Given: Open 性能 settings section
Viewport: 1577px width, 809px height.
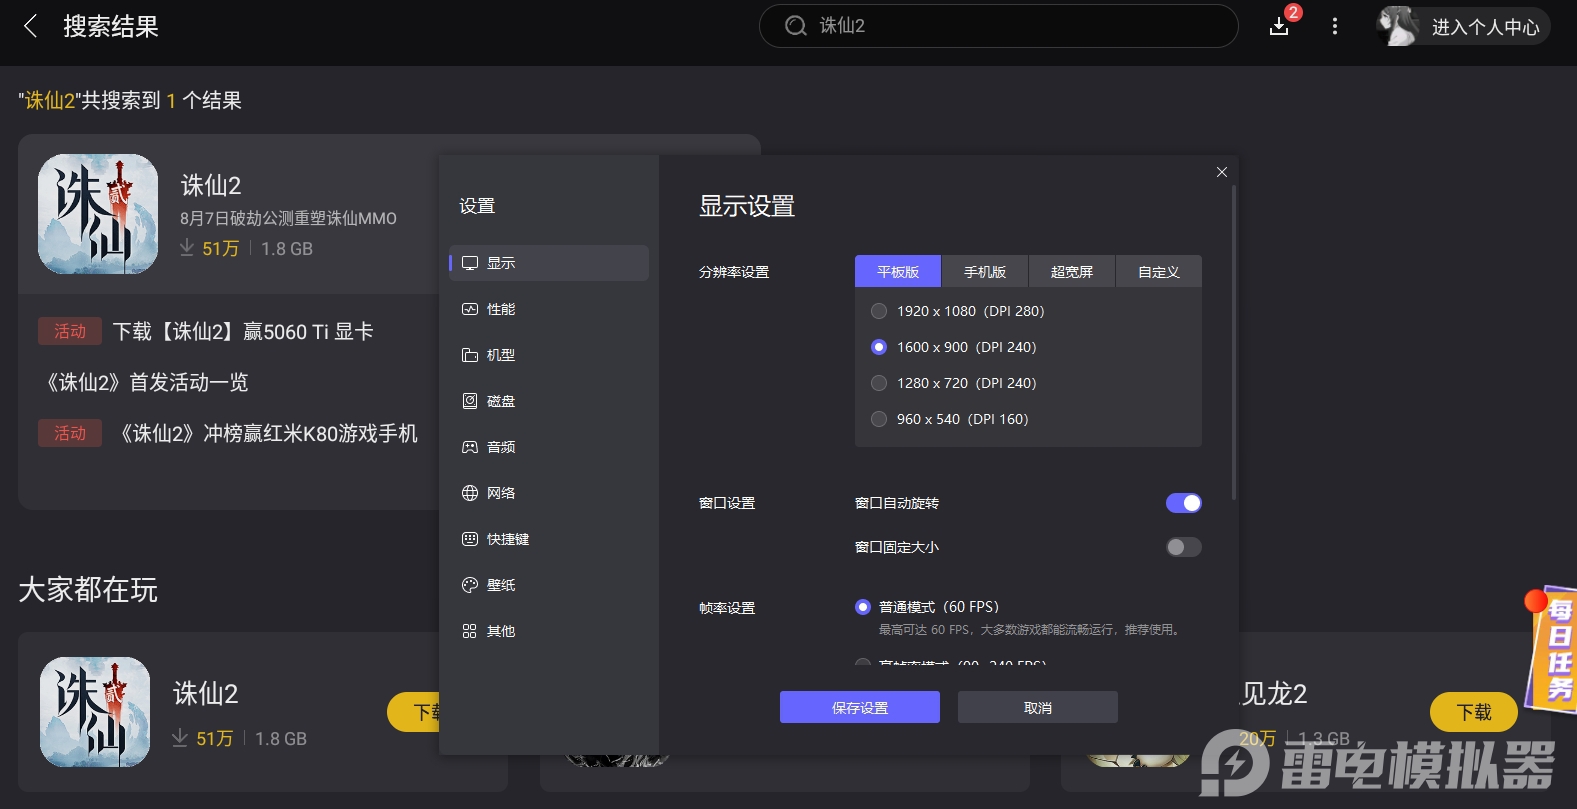Looking at the screenshot, I should (x=549, y=309).
